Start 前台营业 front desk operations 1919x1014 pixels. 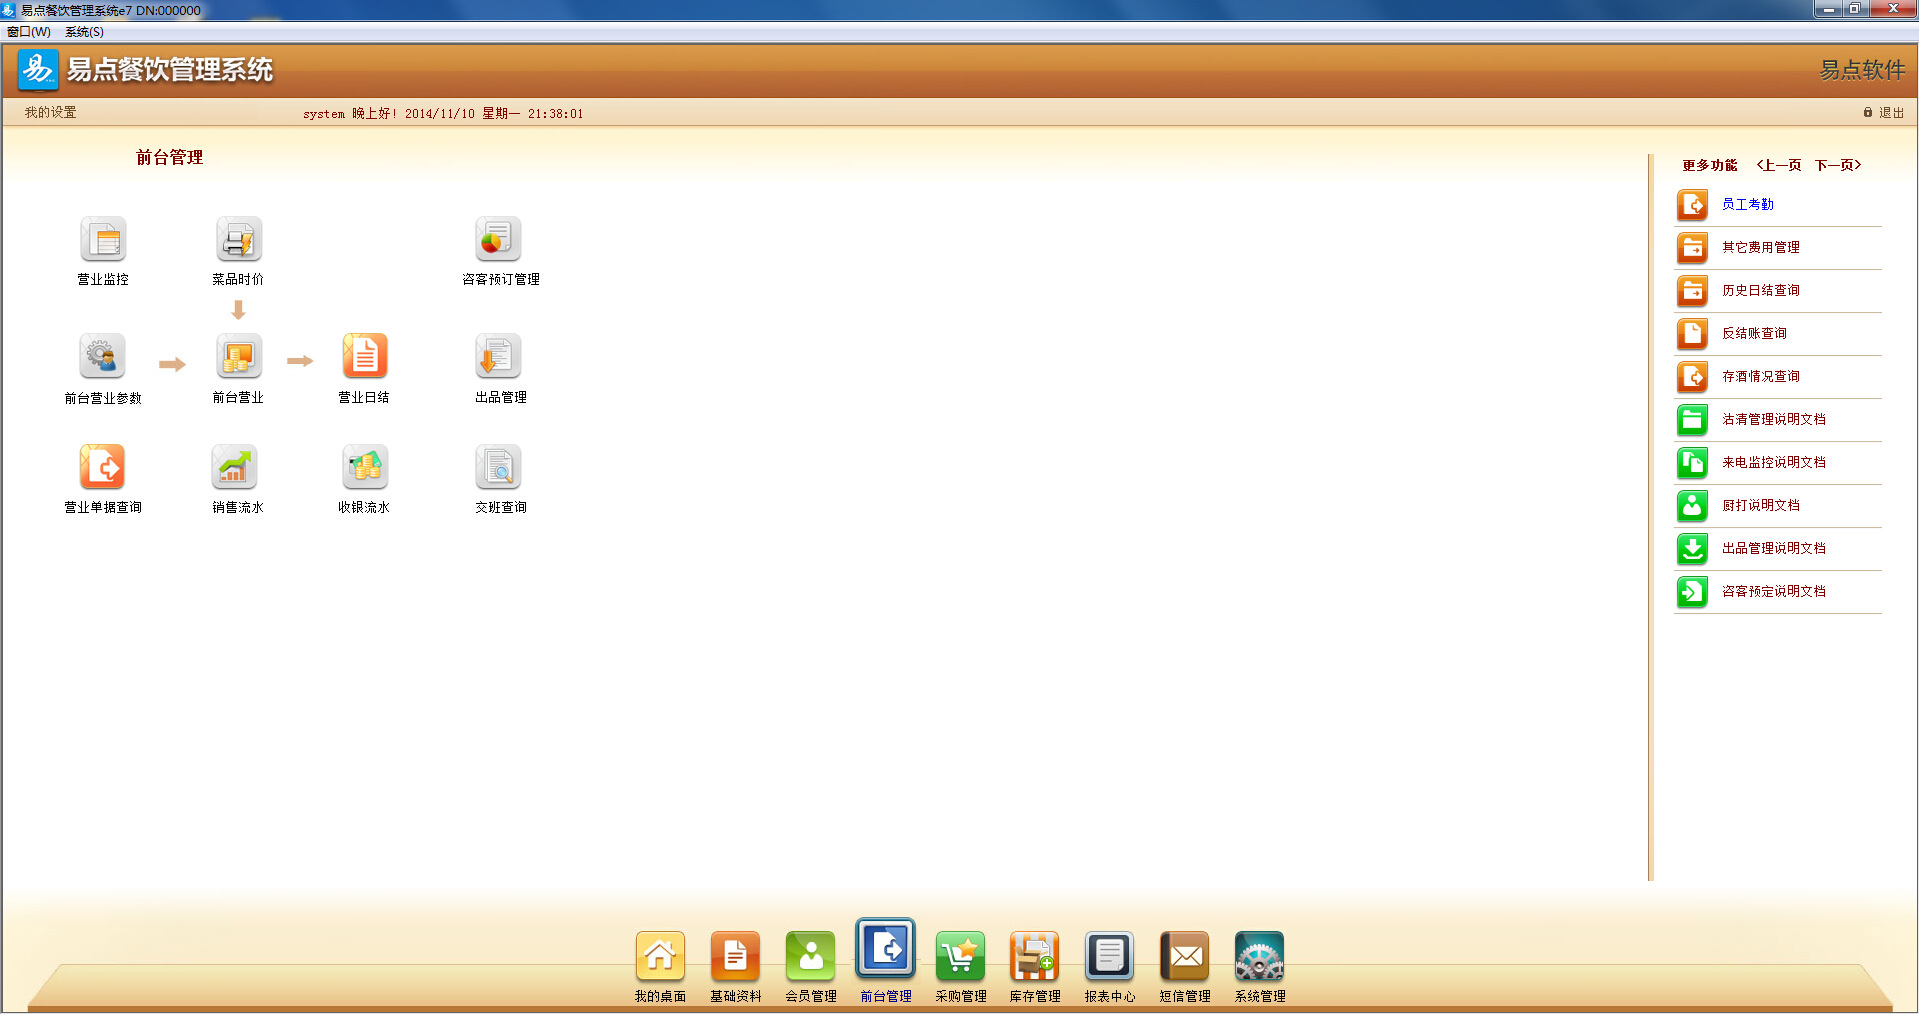click(x=238, y=357)
